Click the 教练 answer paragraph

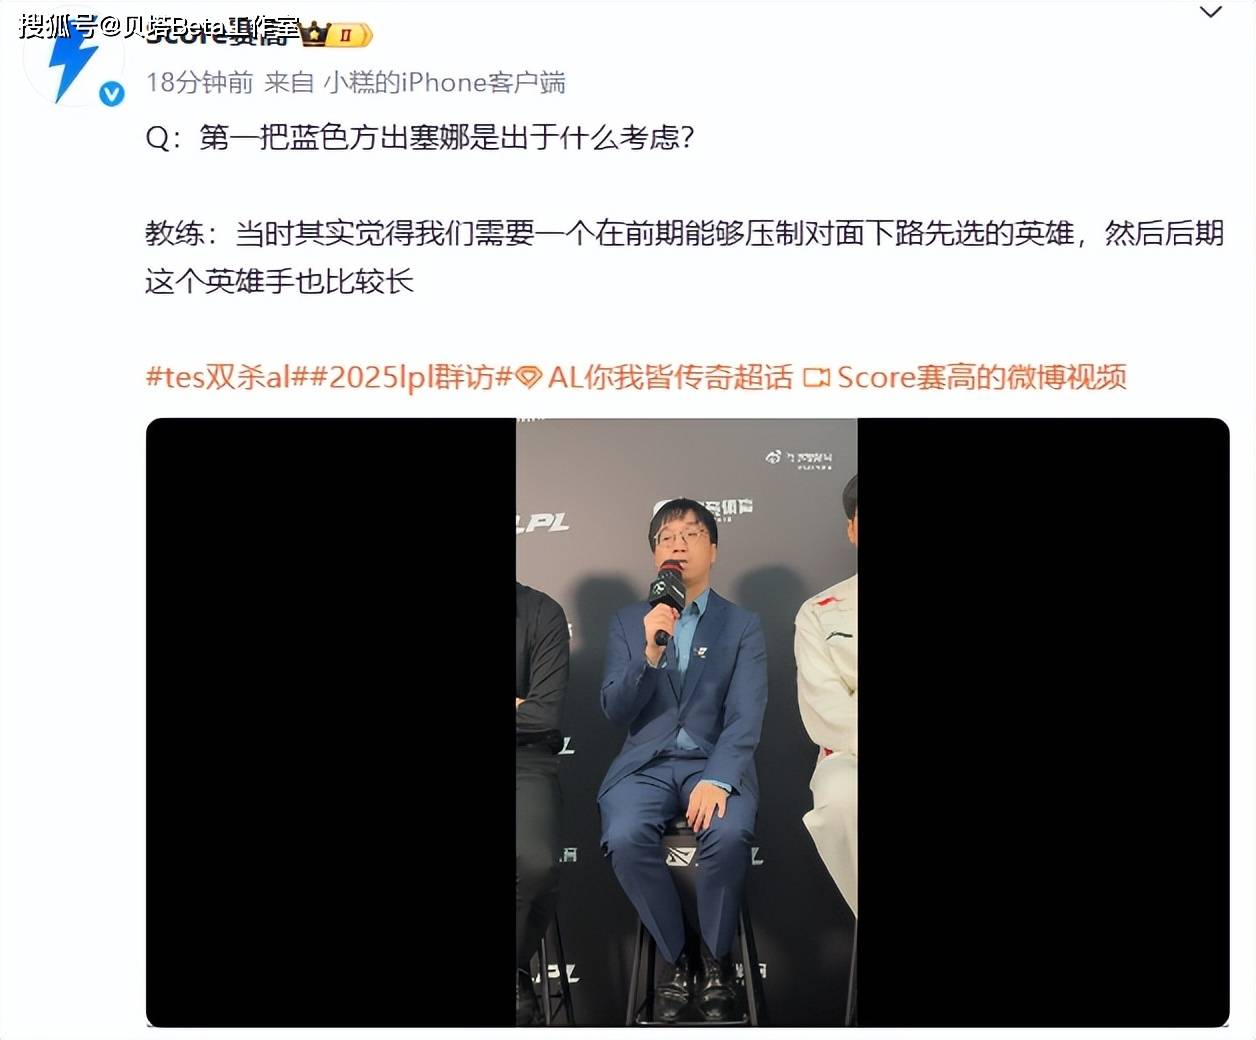[685, 257]
